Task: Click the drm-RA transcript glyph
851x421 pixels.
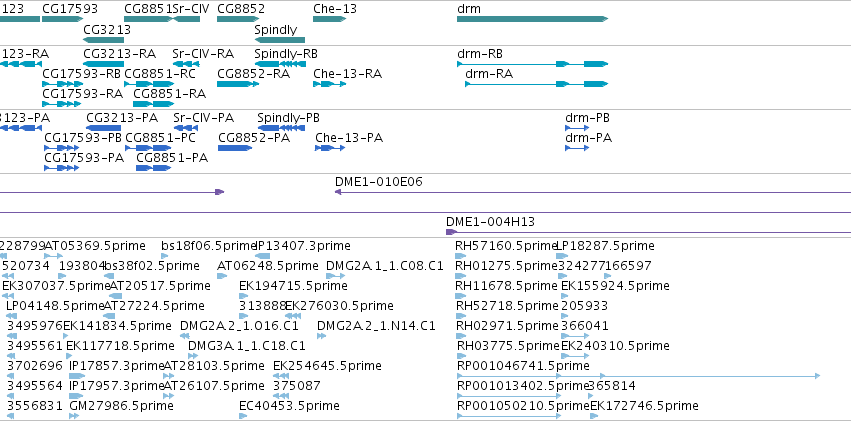Action: [537, 84]
